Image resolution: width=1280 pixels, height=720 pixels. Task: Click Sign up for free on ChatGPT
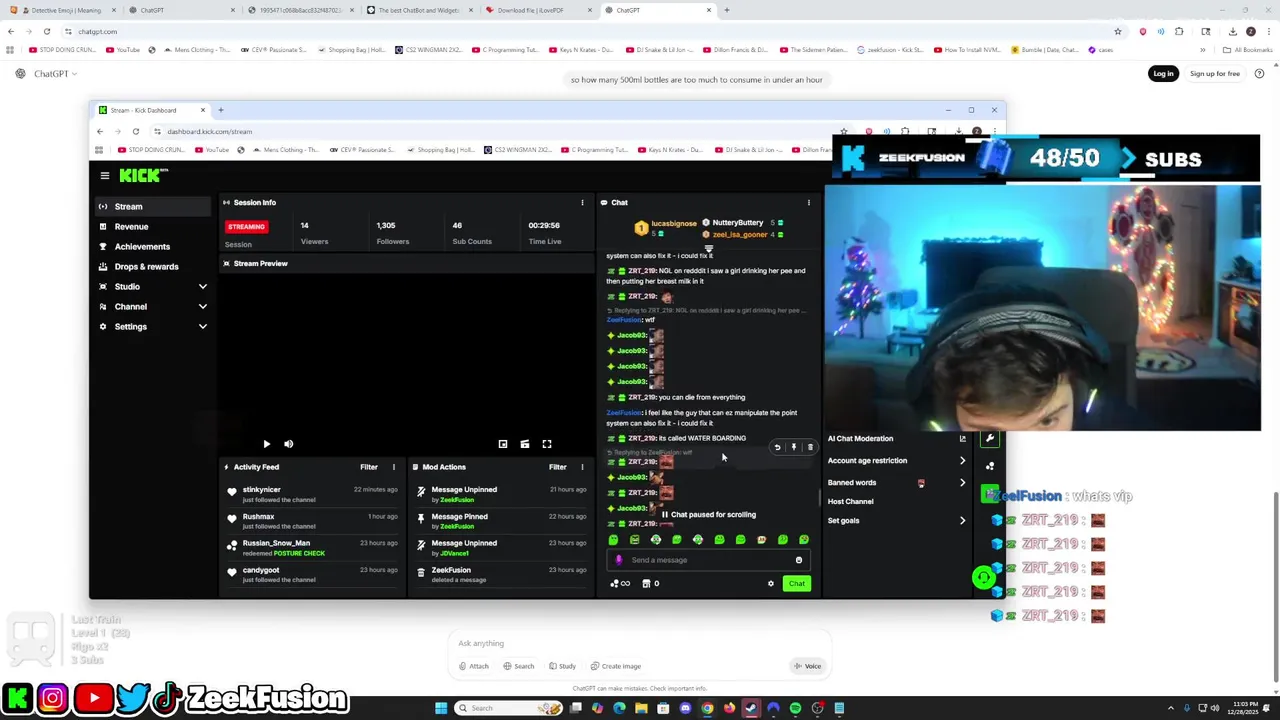tap(1215, 74)
